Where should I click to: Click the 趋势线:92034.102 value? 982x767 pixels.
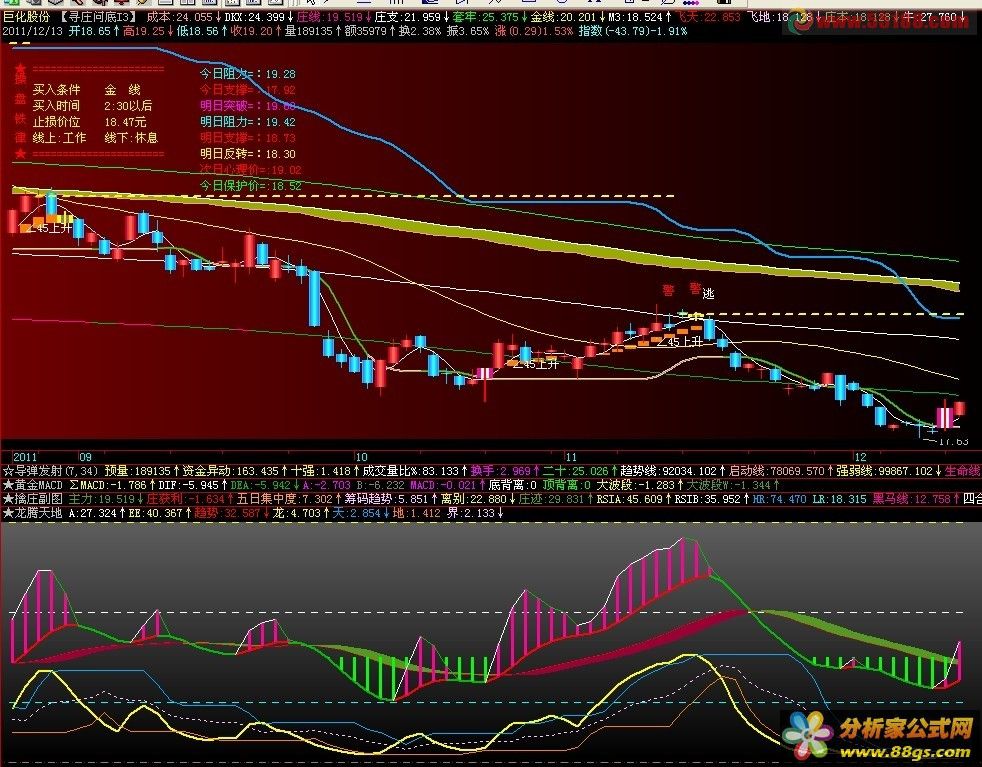[668, 471]
